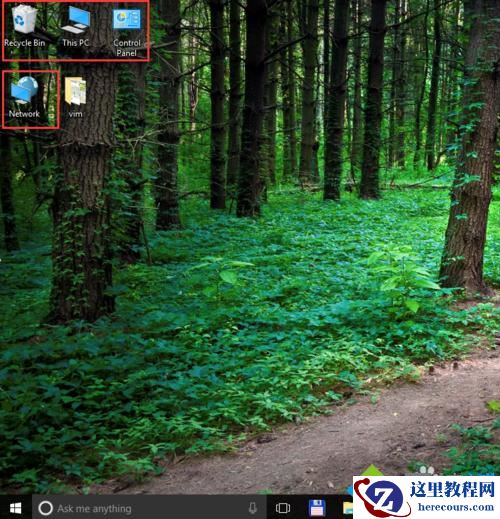Select the Control Panel desktop icon
The width and height of the screenshot is (500, 519).
[x=127, y=33]
